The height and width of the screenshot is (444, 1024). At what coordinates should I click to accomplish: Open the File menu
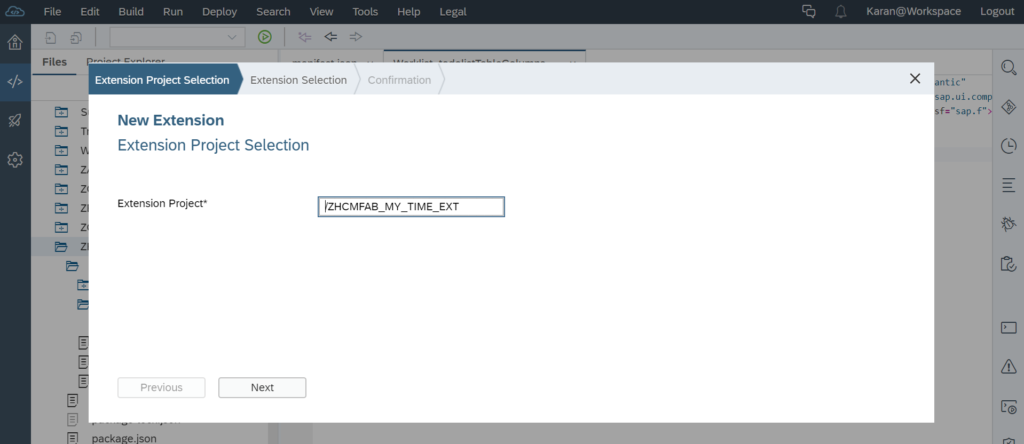click(52, 11)
